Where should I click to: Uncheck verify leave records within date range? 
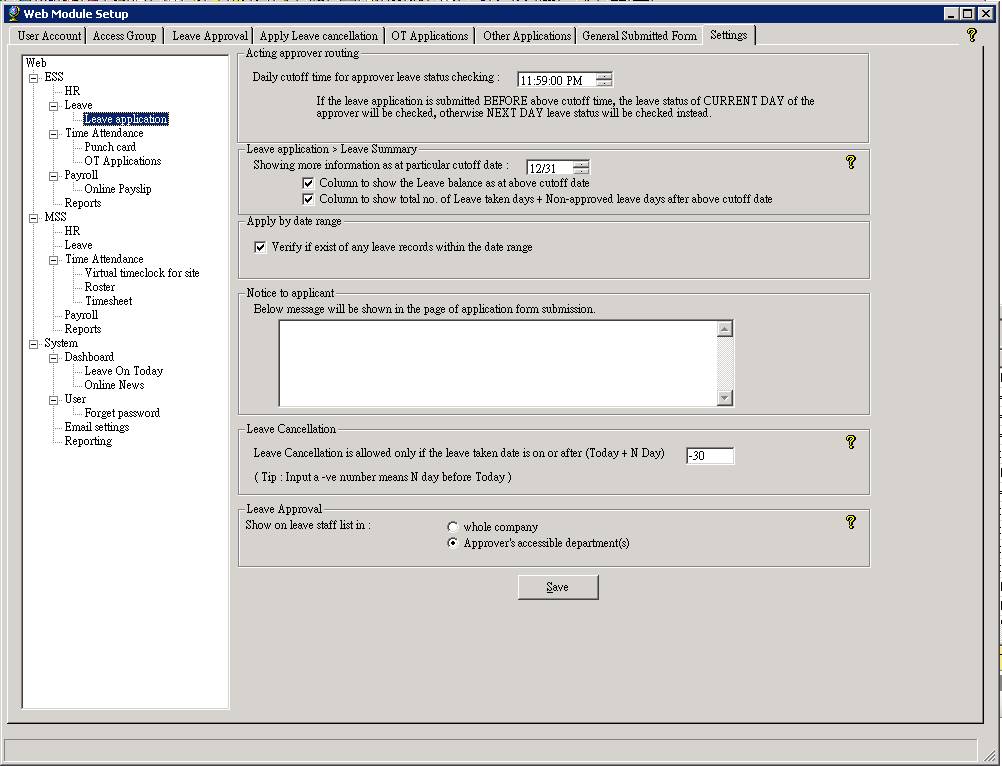coord(261,247)
